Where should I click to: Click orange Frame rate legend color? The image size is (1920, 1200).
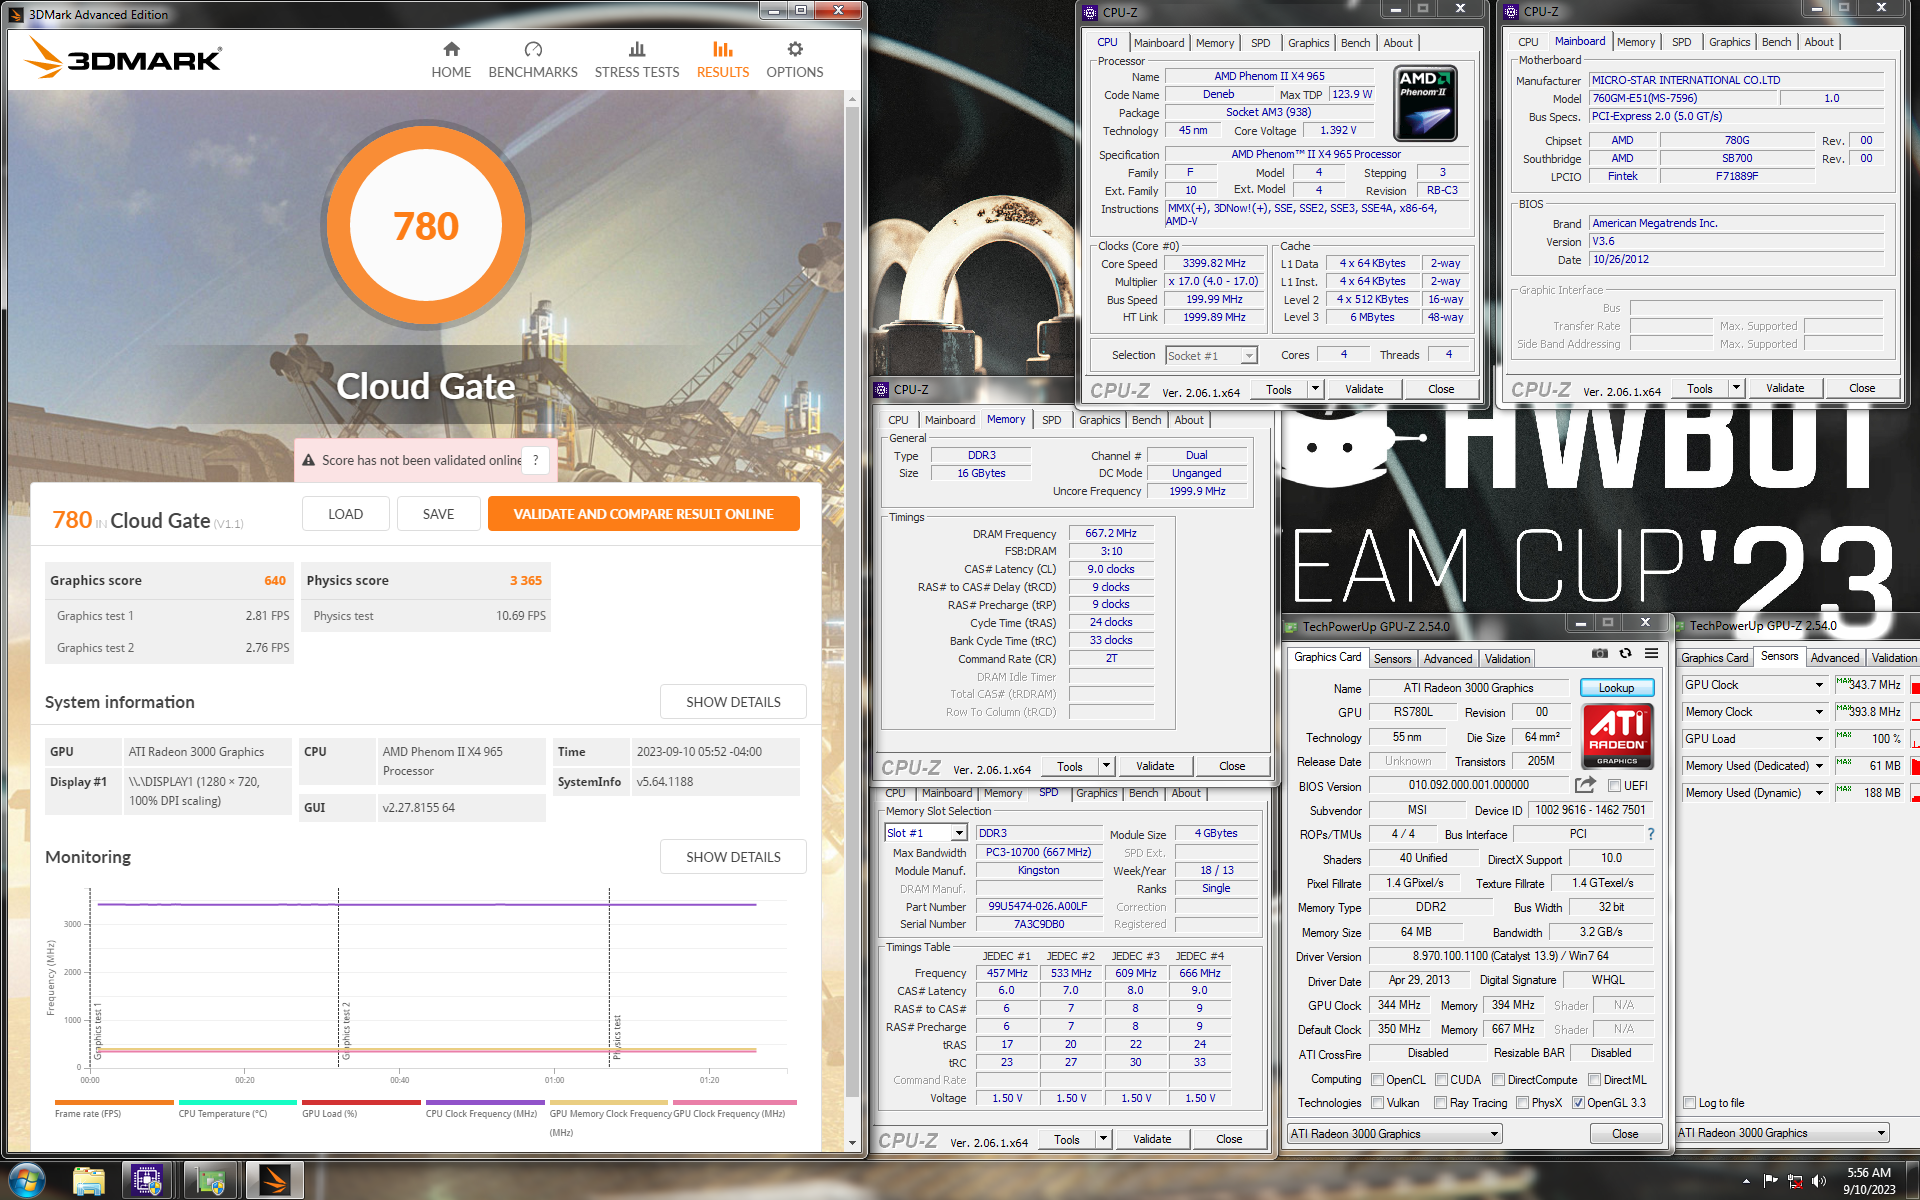(114, 1102)
